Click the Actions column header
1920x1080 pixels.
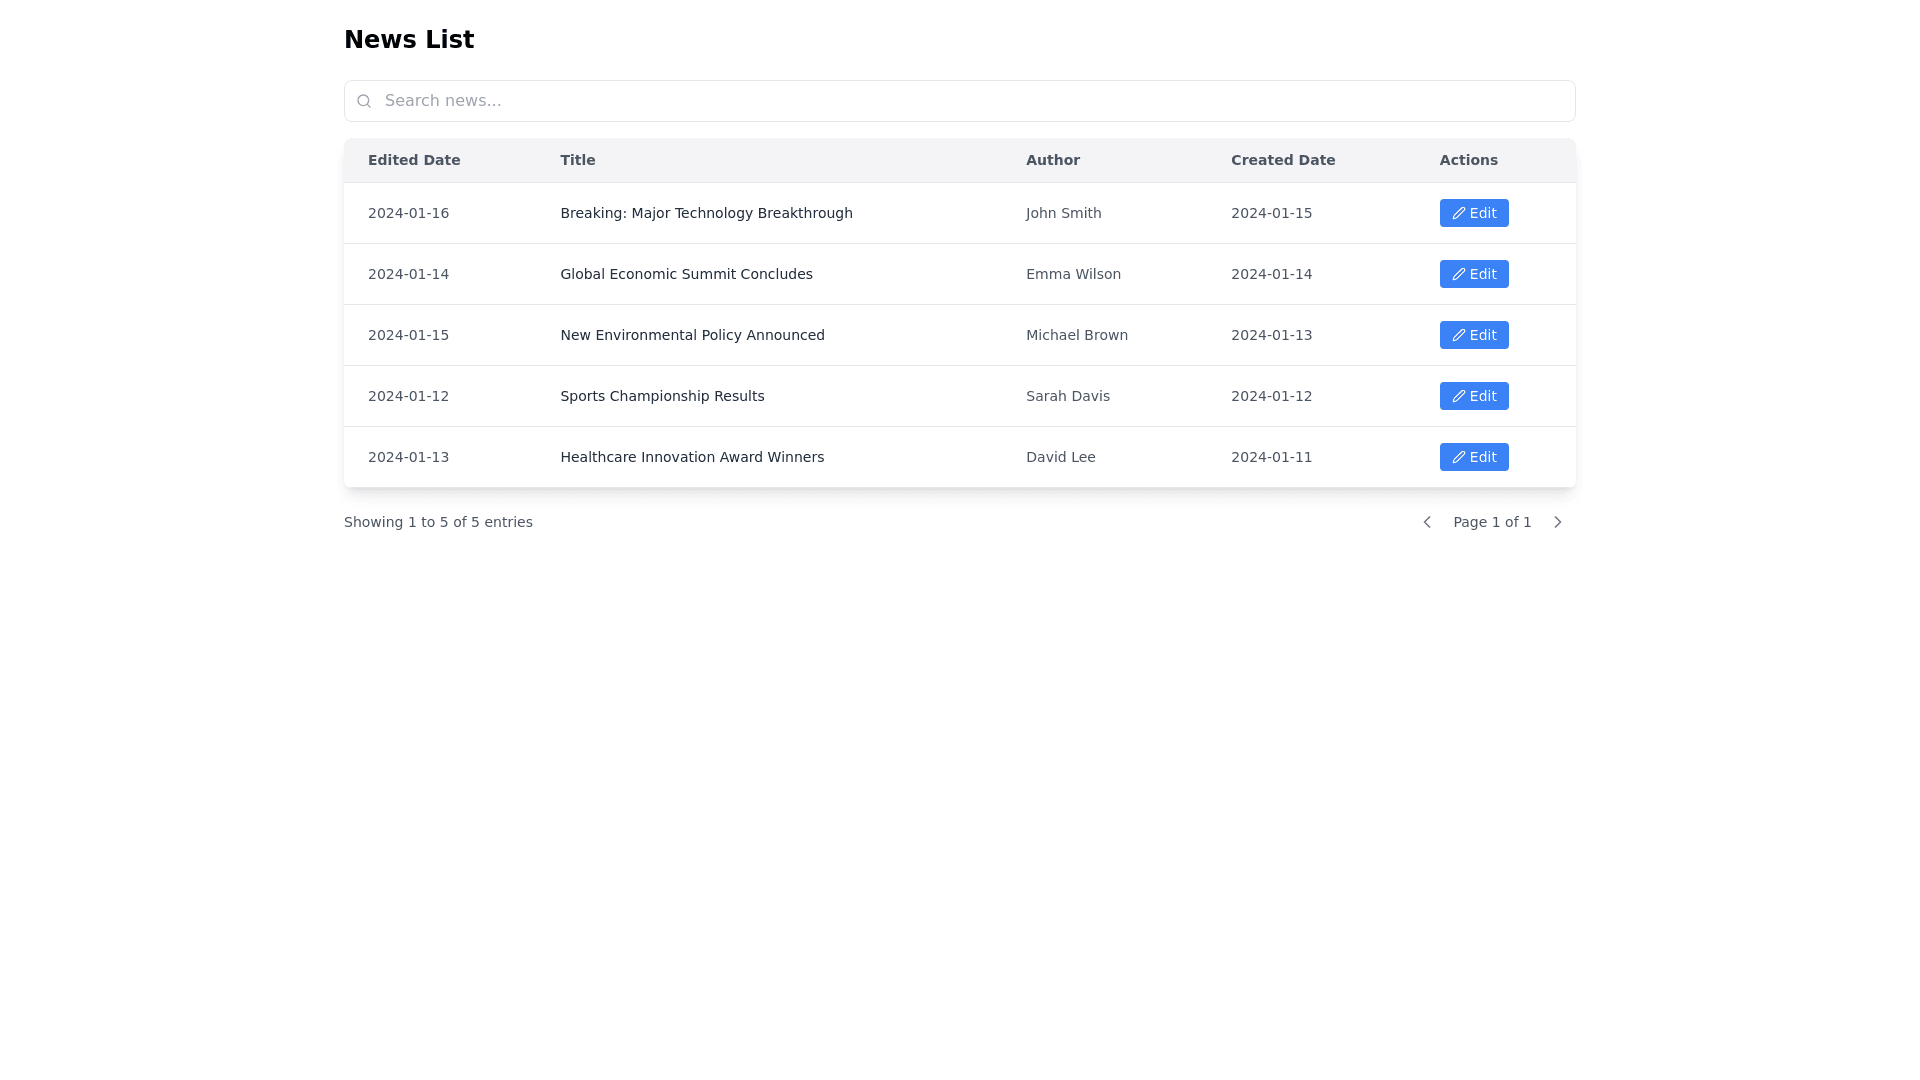[x=1468, y=160]
